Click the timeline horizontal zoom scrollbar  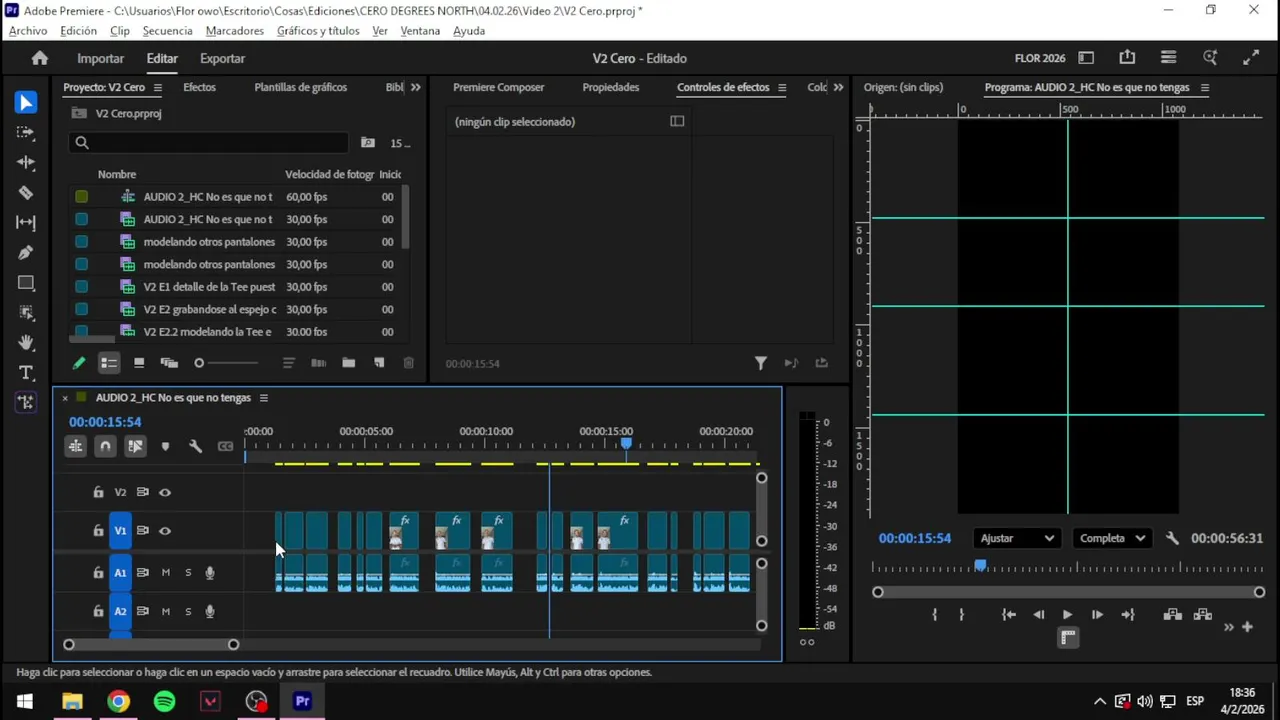coord(151,645)
